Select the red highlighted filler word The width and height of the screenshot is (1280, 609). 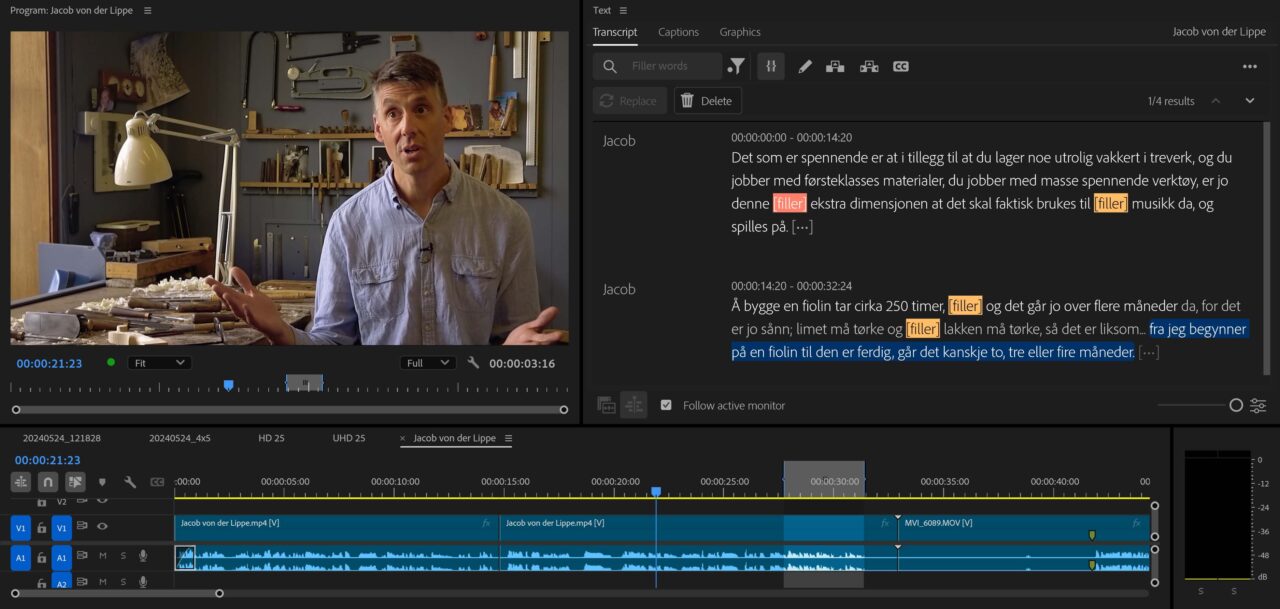(789, 203)
